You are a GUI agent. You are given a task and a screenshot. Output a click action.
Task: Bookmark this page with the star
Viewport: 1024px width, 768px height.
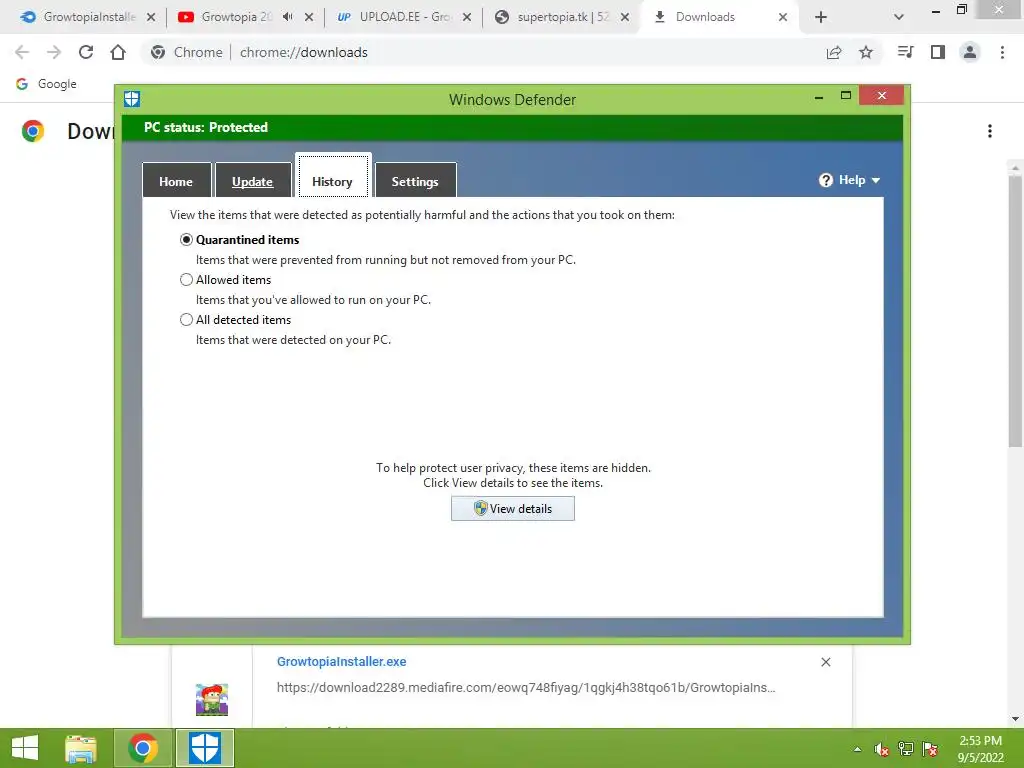[866, 52]
